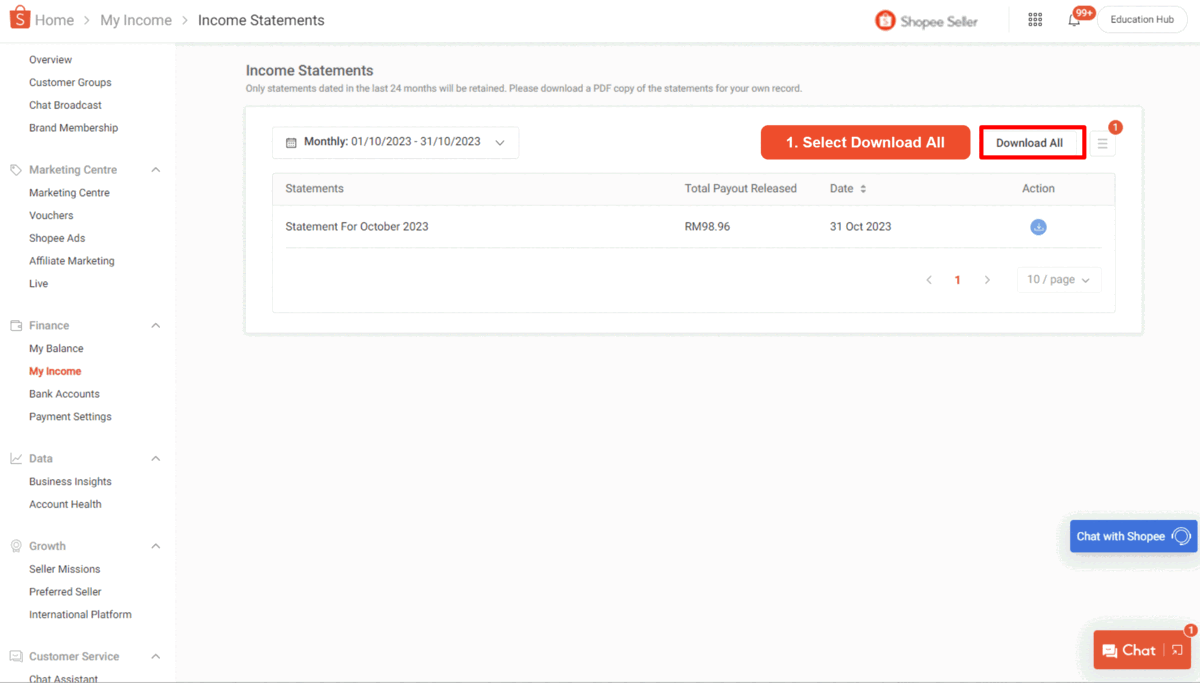Image resolution: width=1200 pixels, height=688 pixels.
Task: Open the notifications bell
Action: 1074,19
